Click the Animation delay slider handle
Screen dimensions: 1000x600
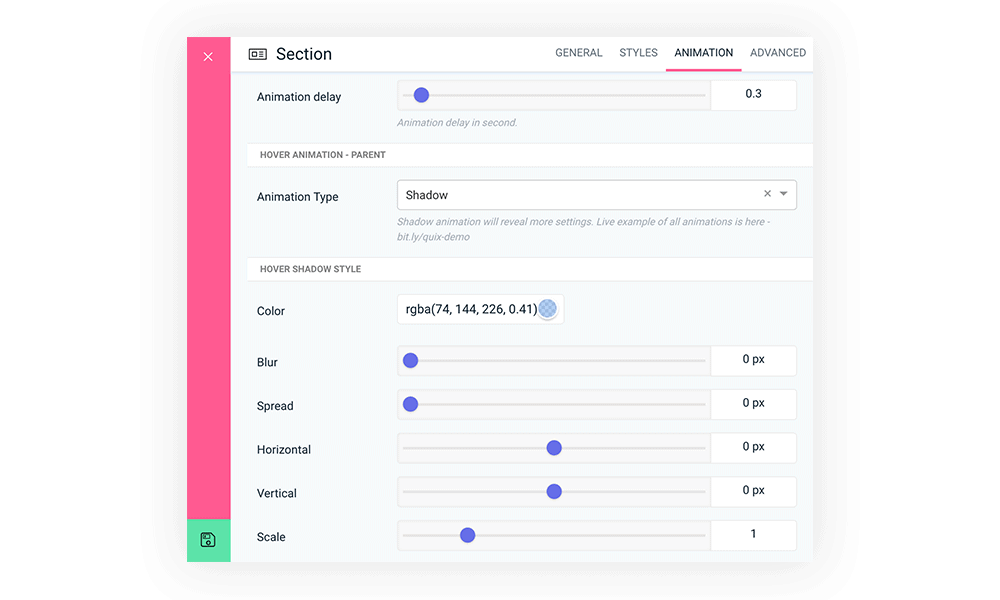tap(421, 95)
